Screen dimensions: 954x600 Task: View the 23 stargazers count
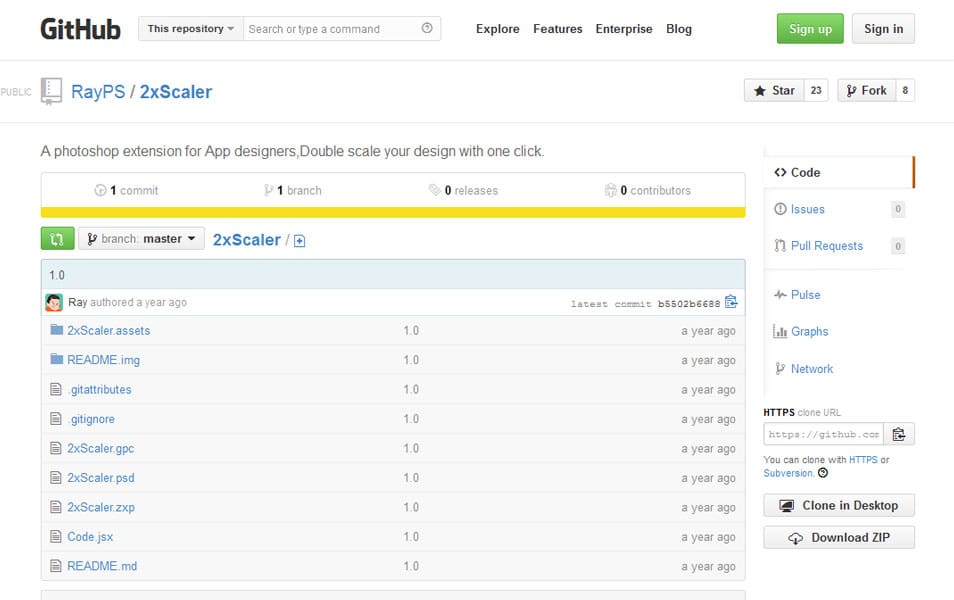pyautogui.click(x=816, y=91)
